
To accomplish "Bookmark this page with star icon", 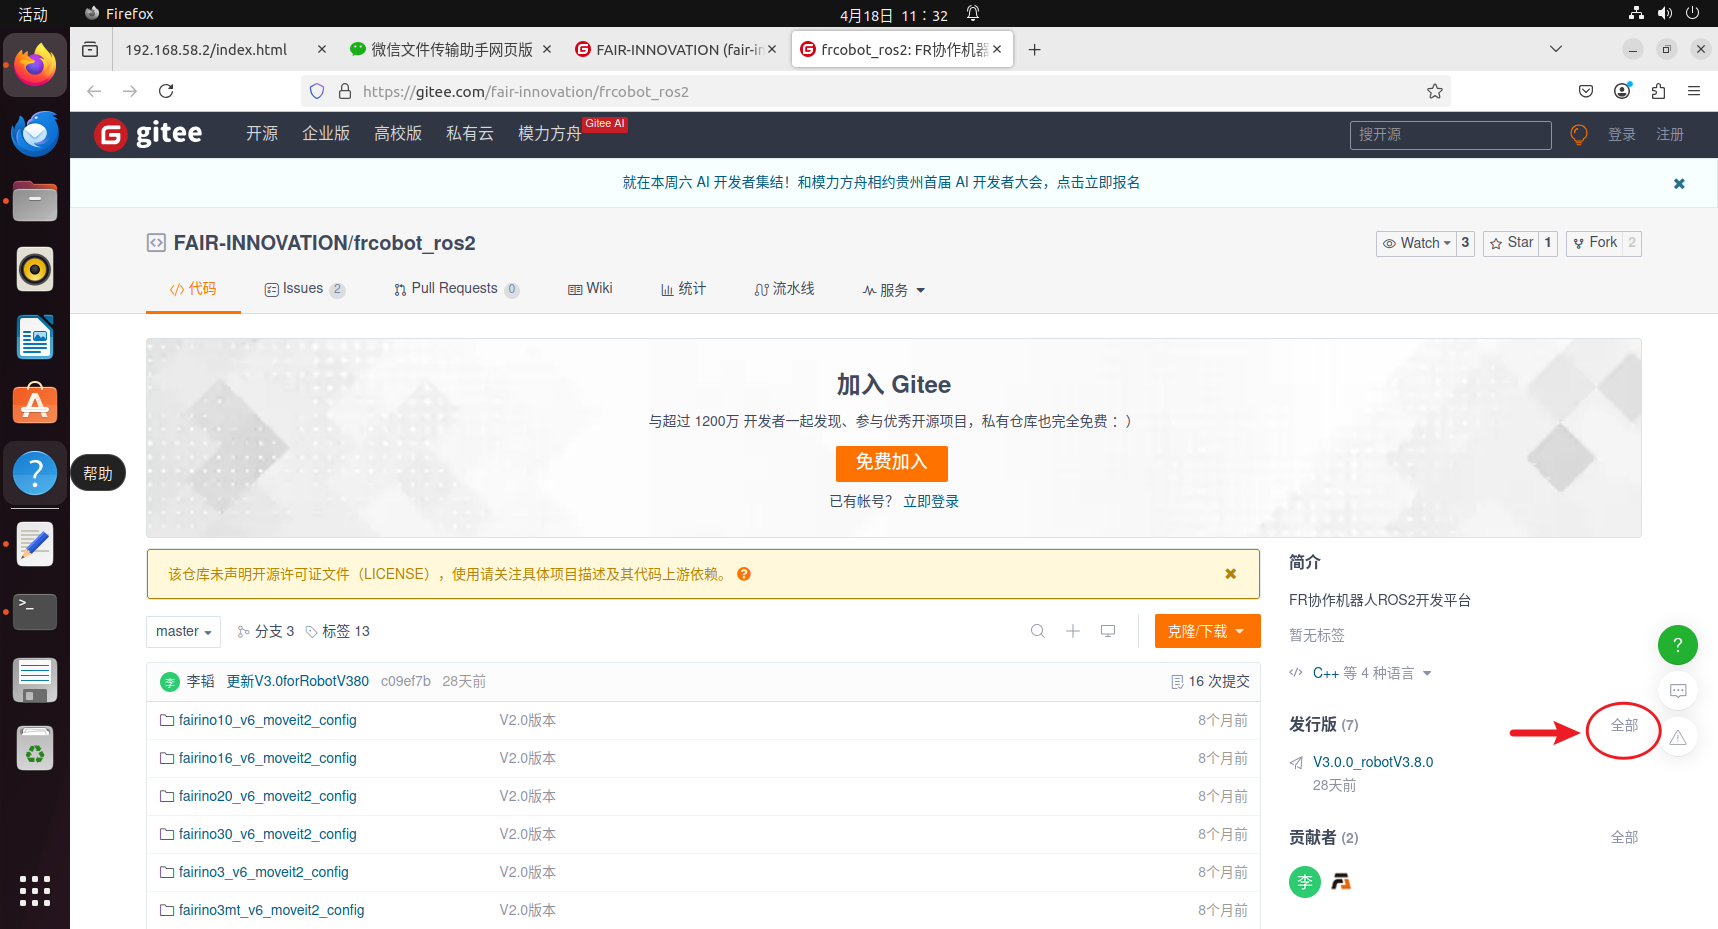I will 1435,91.
